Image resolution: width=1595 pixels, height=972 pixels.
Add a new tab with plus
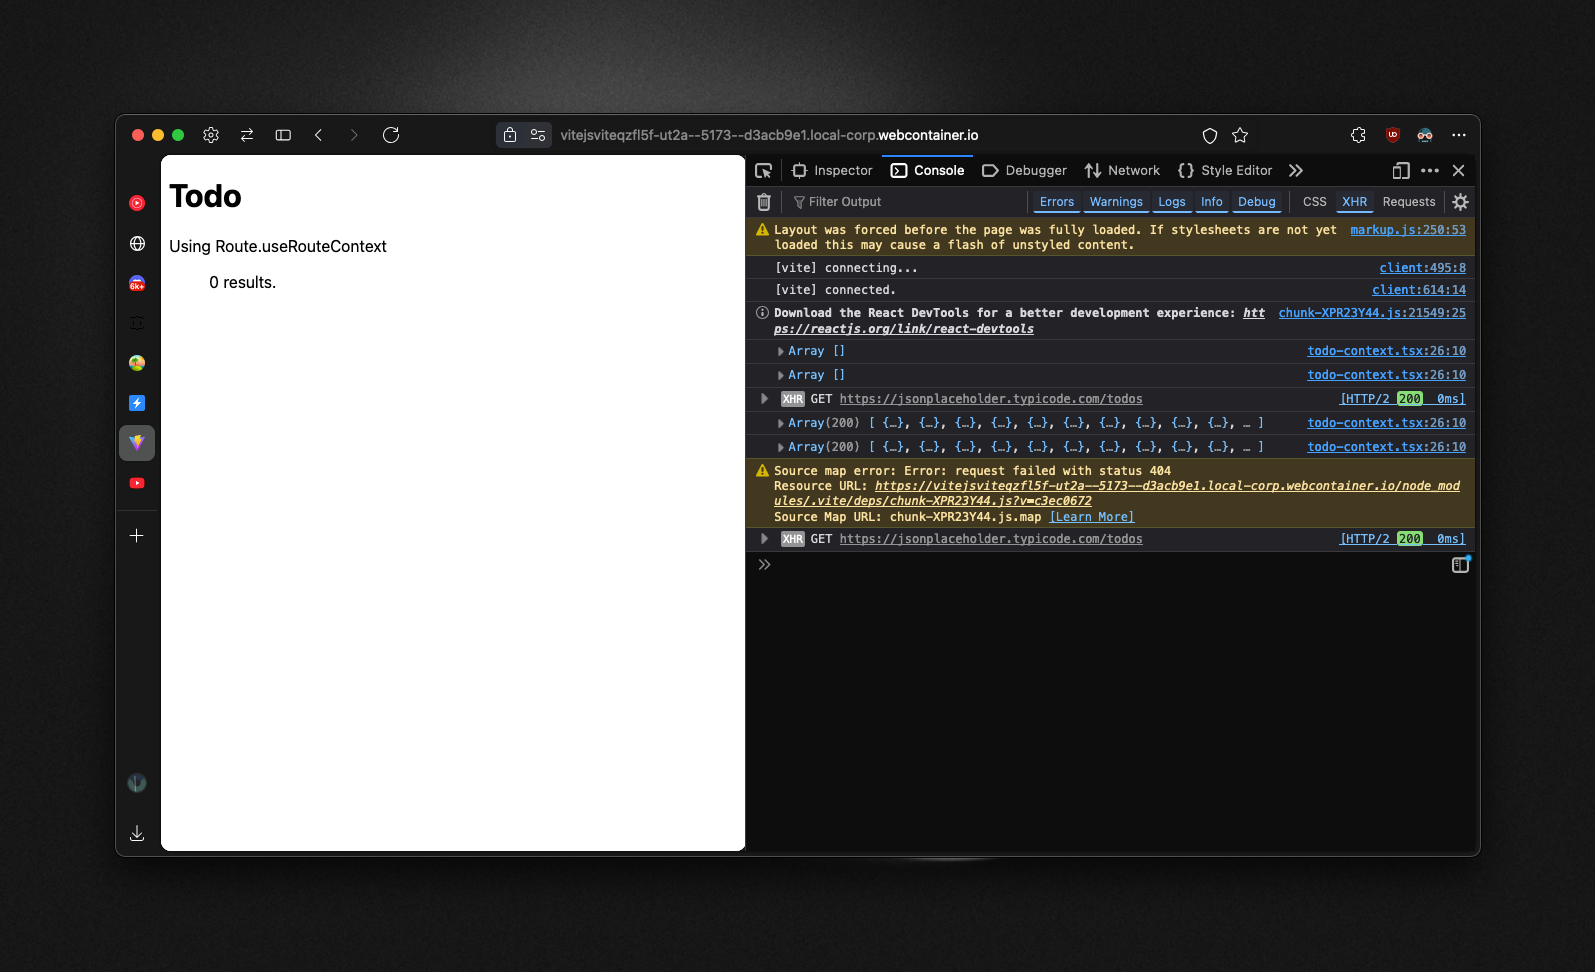(137, 535)
